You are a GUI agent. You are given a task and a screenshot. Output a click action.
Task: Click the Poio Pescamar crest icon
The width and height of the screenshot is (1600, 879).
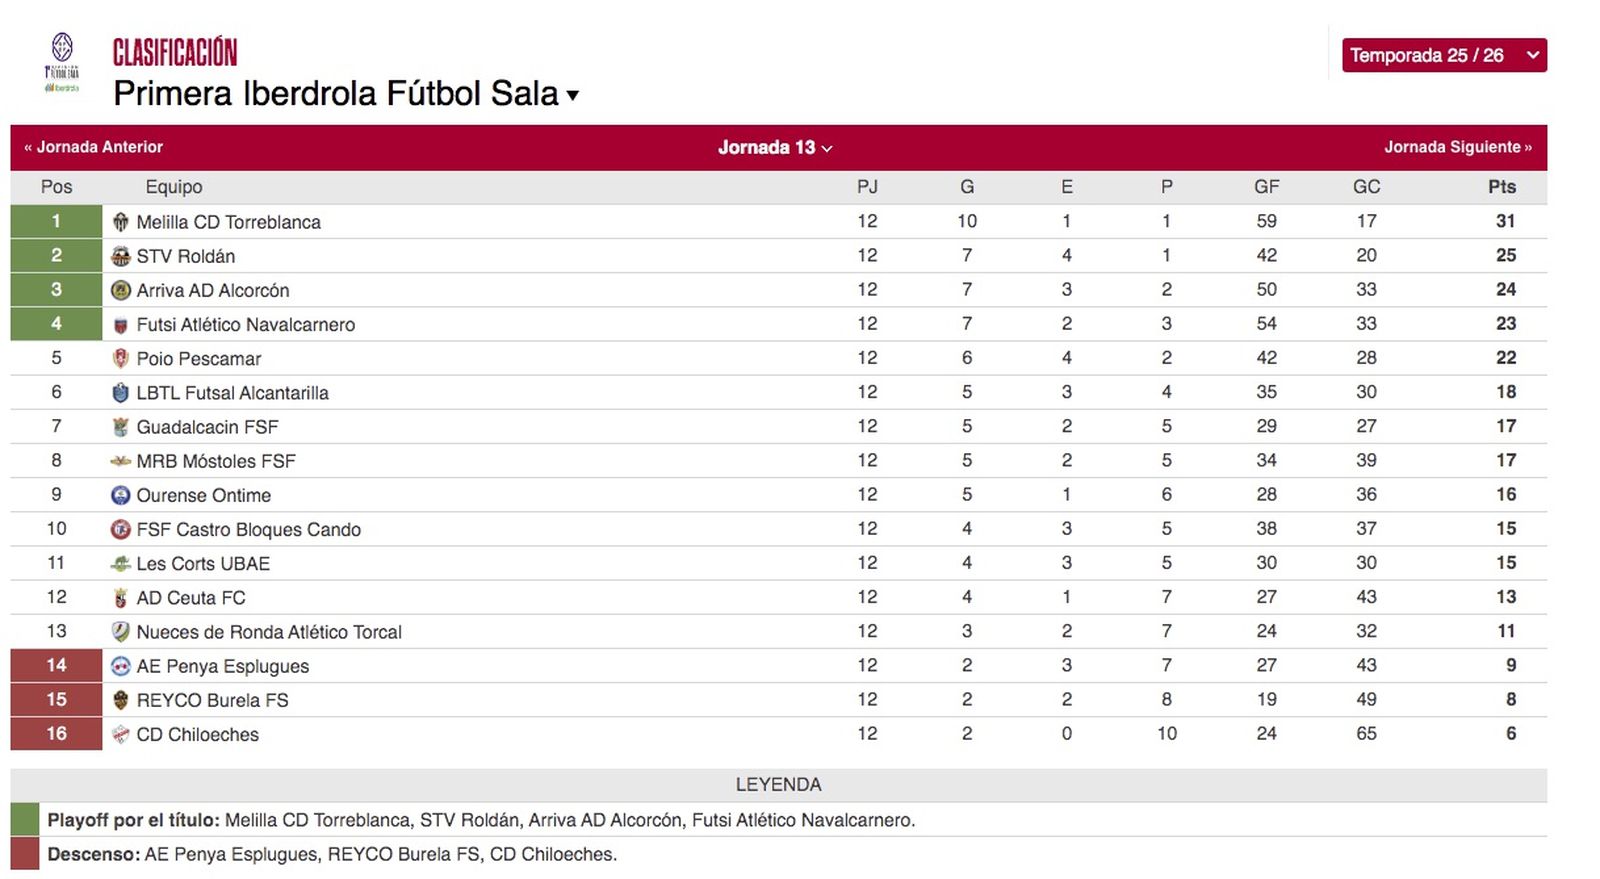[122, 358]
